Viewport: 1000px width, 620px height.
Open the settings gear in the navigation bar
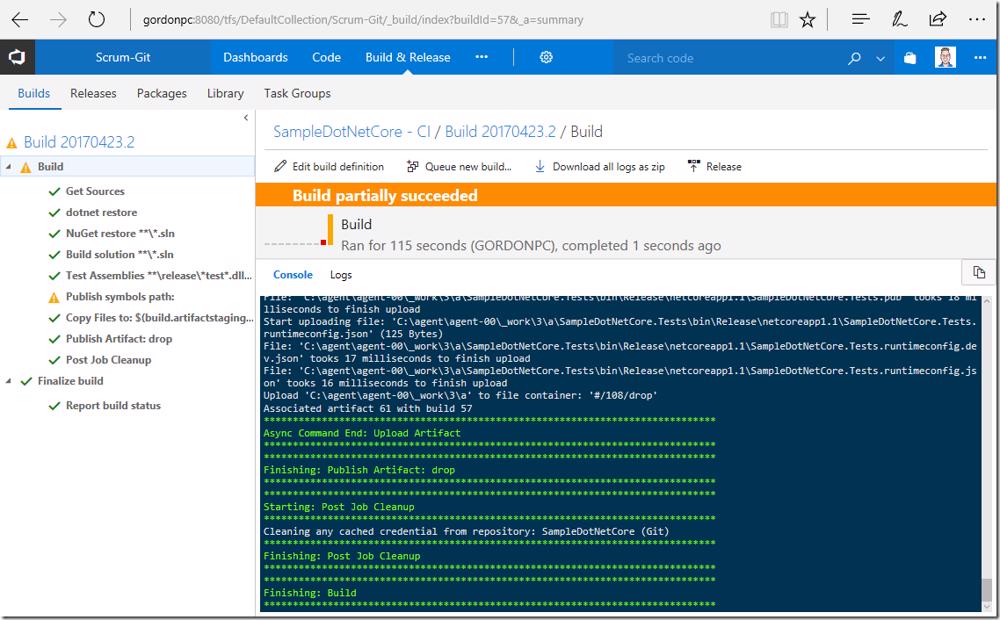[546, 57]
